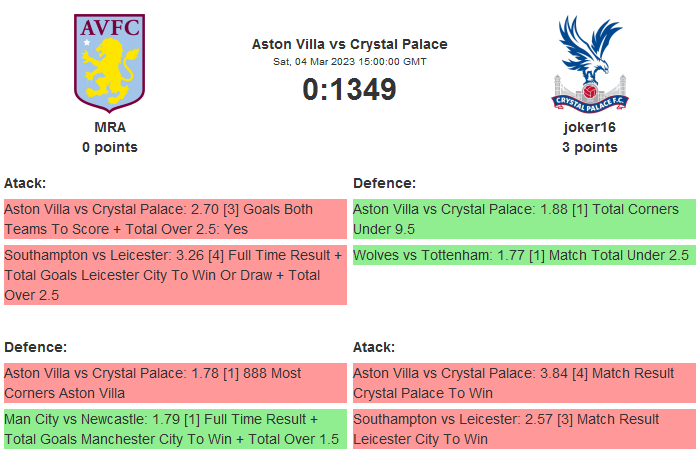
Task: Open the Aston Villa vs Crystal Palace match title
Action: (349, 44)
